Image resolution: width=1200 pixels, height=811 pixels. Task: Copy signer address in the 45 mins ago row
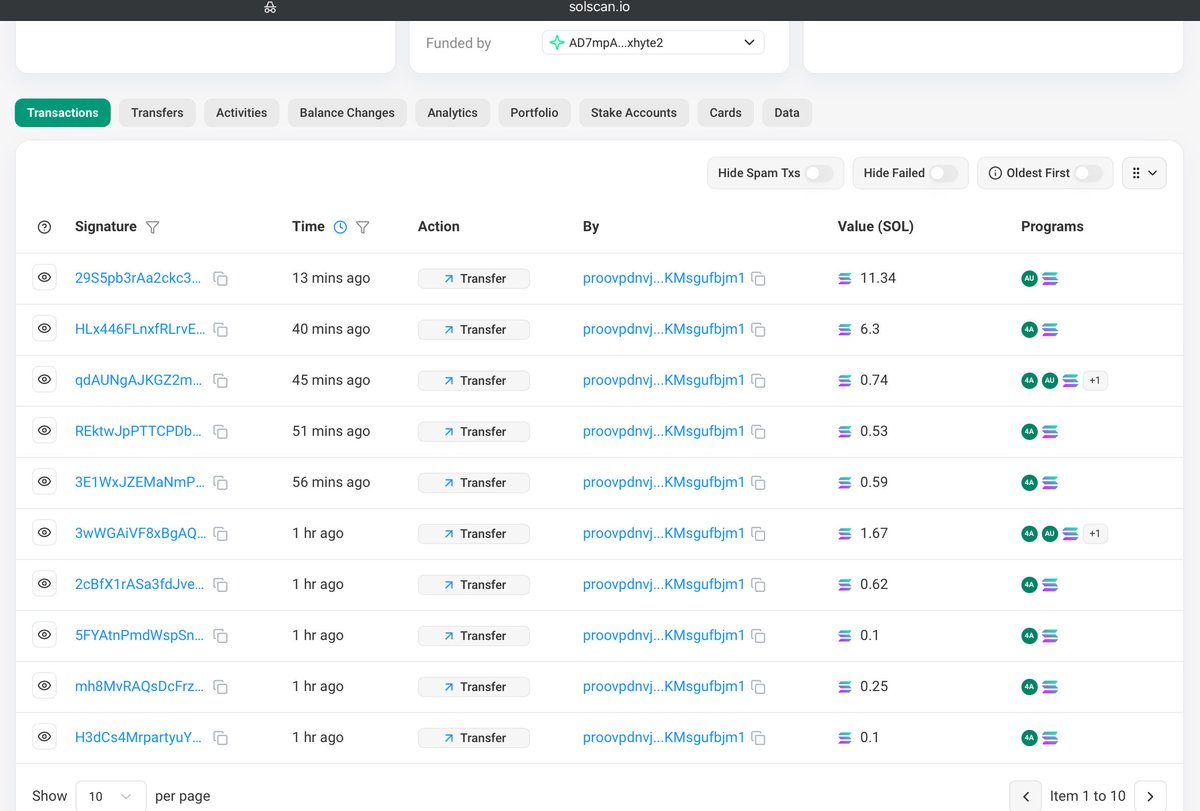759,381
